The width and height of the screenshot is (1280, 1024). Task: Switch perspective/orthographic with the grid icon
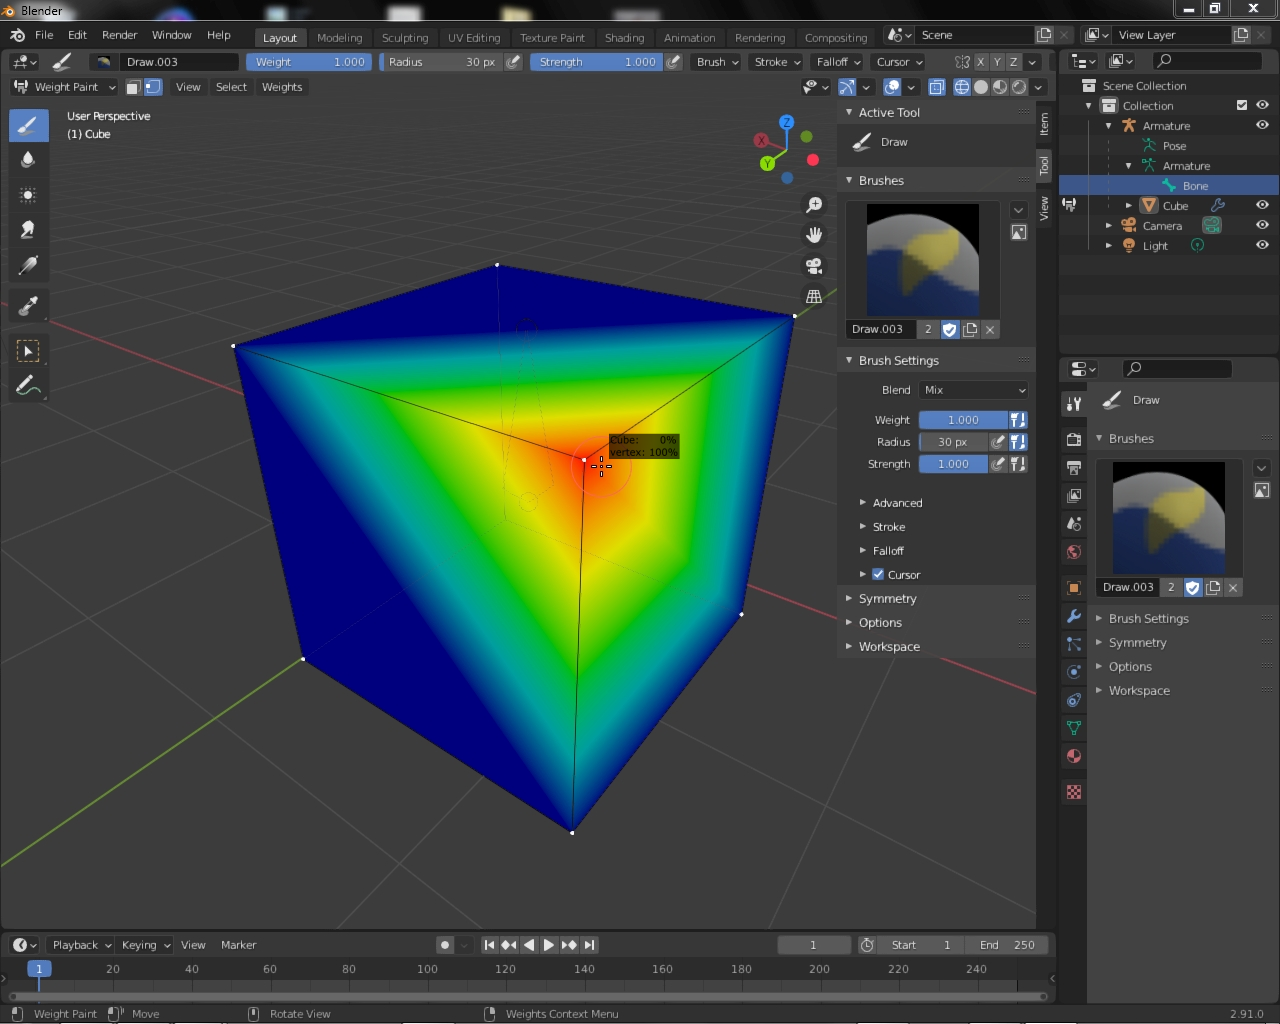click(x=814, y=296)
